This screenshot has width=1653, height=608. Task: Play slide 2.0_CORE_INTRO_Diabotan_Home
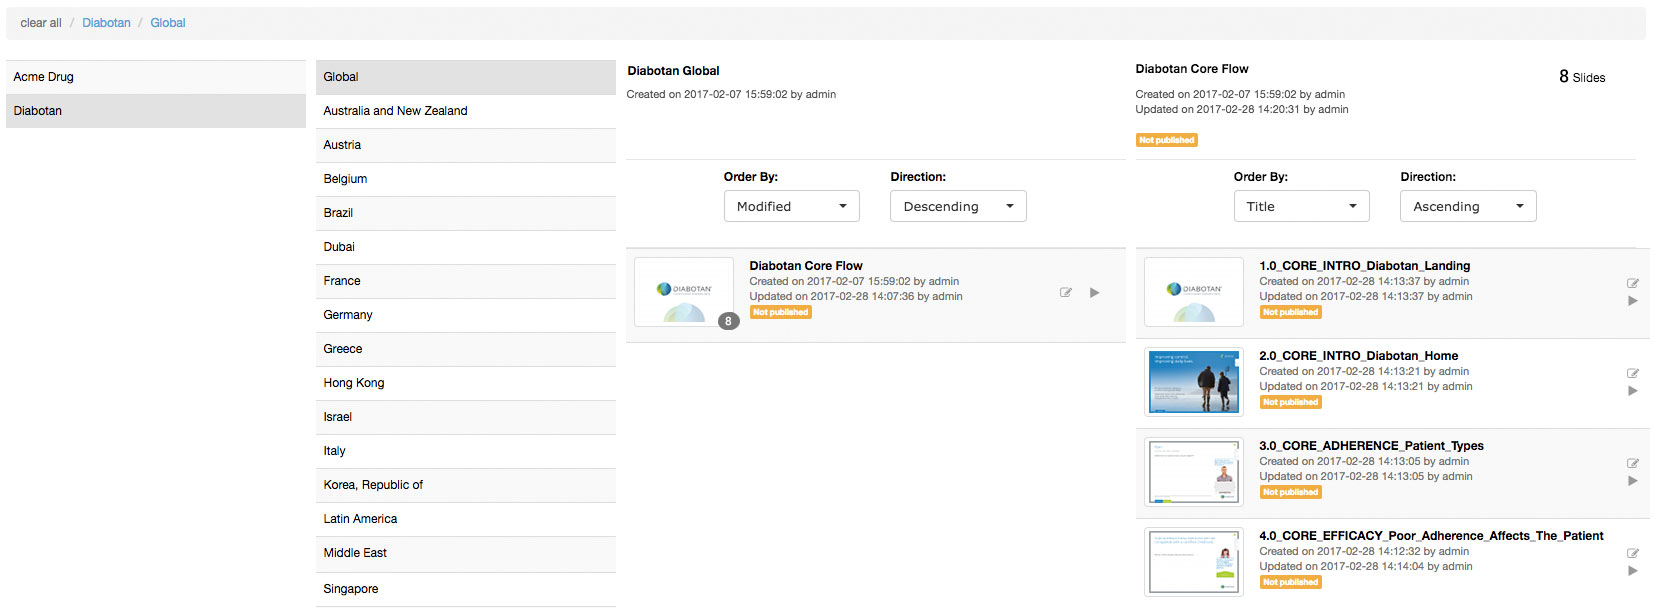1633,391
